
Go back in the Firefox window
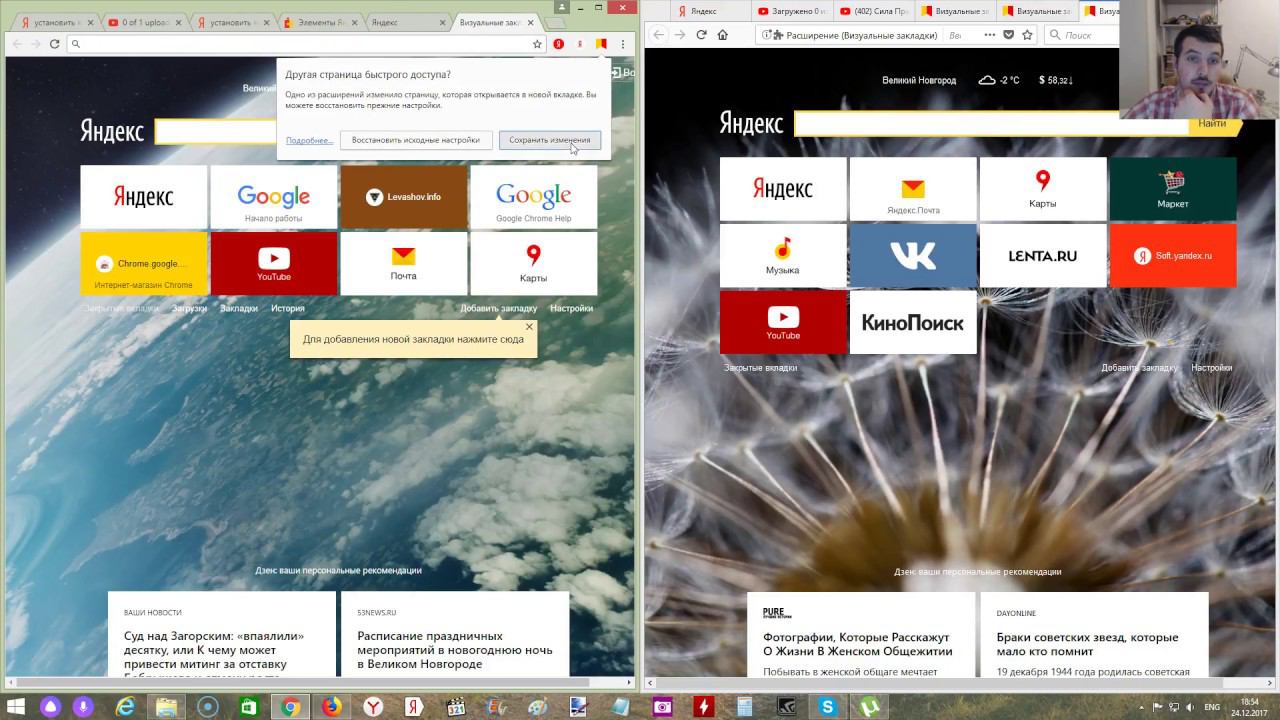click(657, 35)
